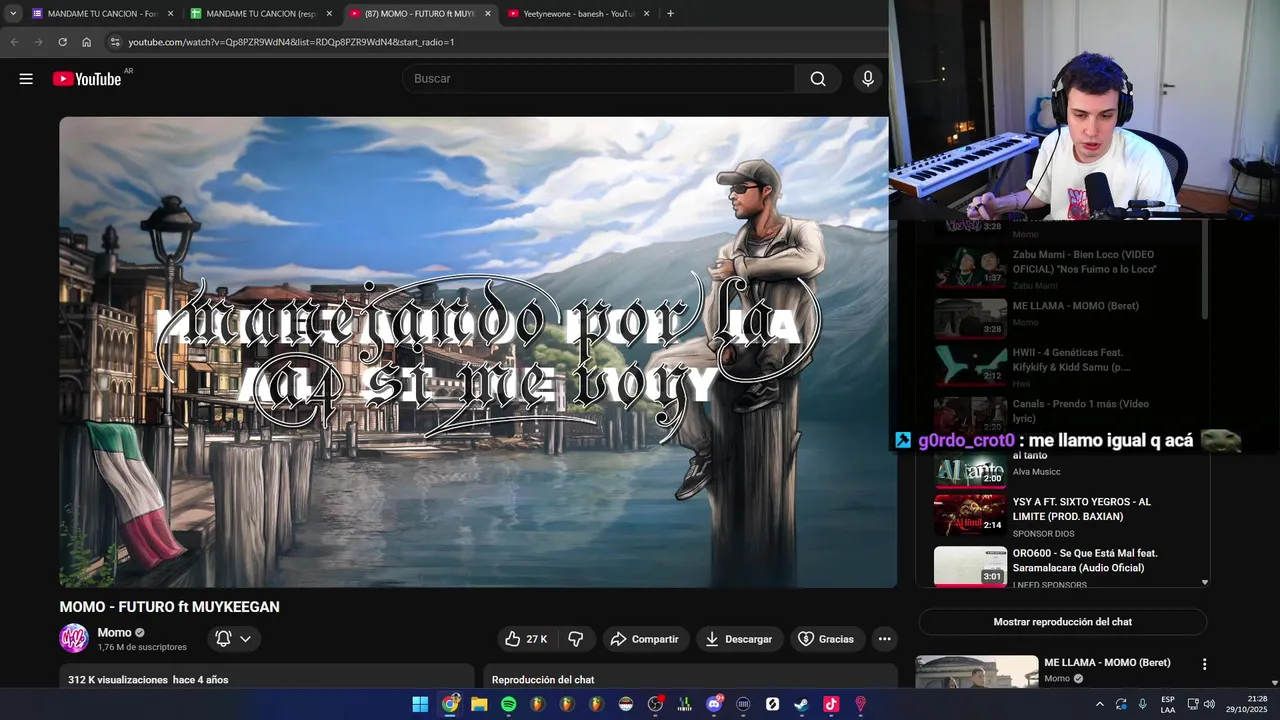Toggle the notification bell for Momo

click(x=224, y=639)
